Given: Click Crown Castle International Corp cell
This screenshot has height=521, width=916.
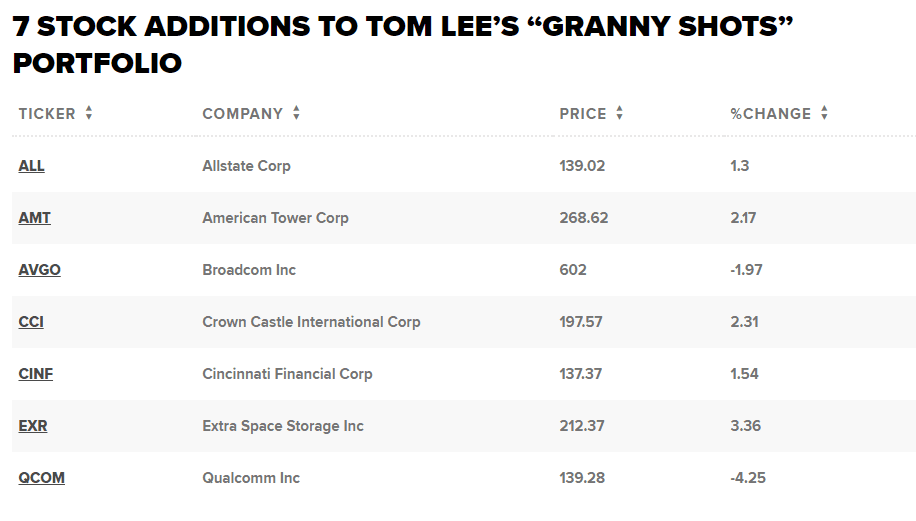Looking at the screenshot, I should coord(311,322).
